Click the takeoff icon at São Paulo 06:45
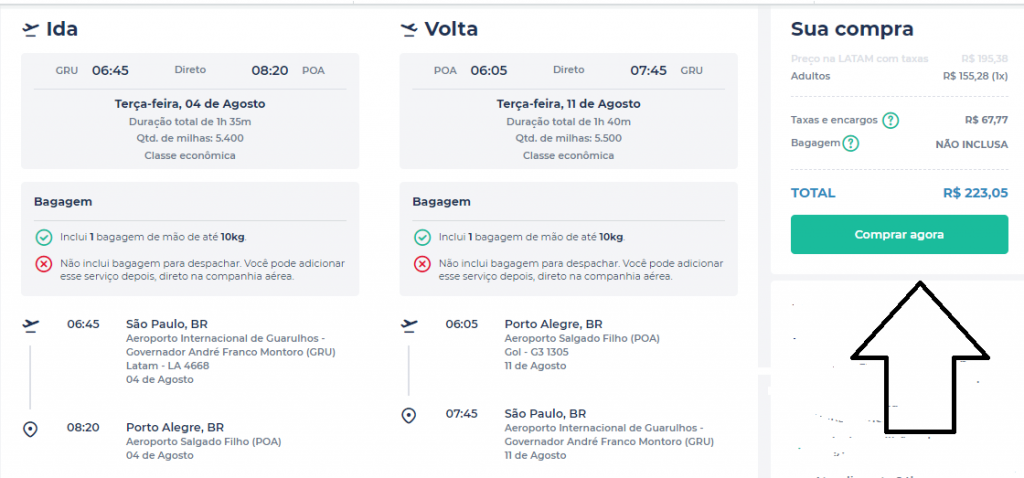The height and width of the screenshot is (478, 1024). click(x=30, y=325)
